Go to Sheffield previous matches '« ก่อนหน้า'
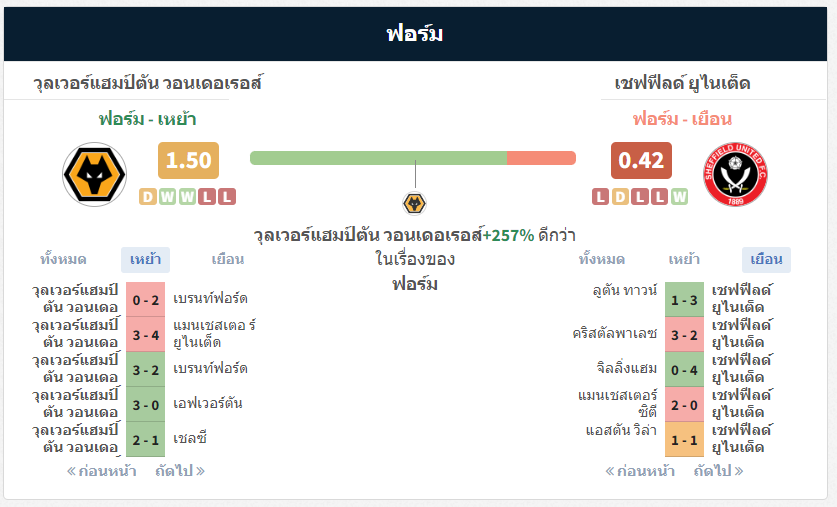This screenshot has width=837, height=507. click(640, 471)
